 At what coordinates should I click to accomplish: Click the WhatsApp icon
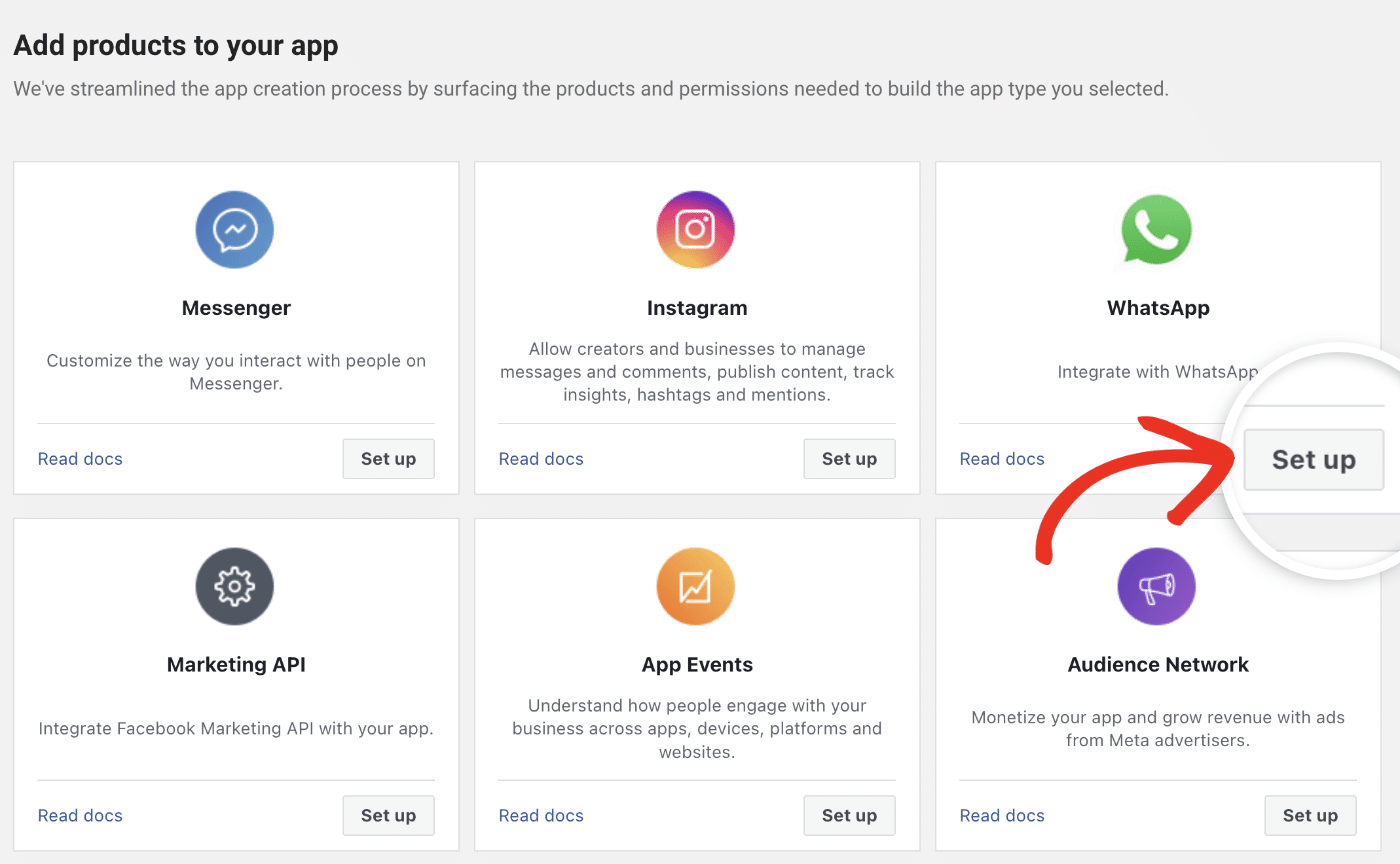click(x=1157, y=229)
